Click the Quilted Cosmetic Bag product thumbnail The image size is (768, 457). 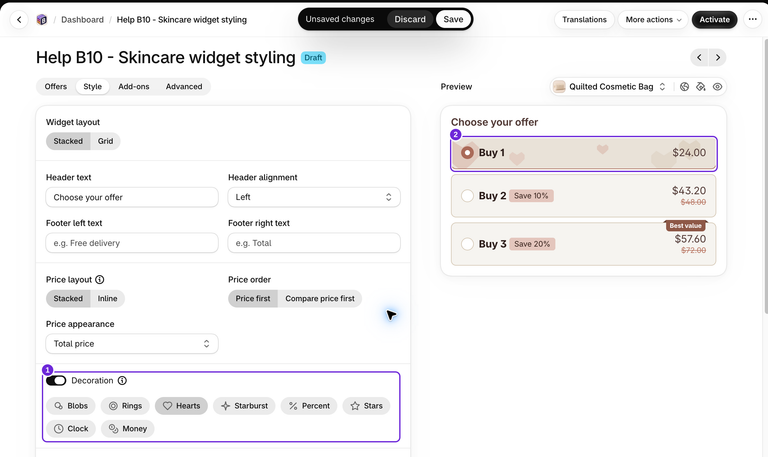559,87
